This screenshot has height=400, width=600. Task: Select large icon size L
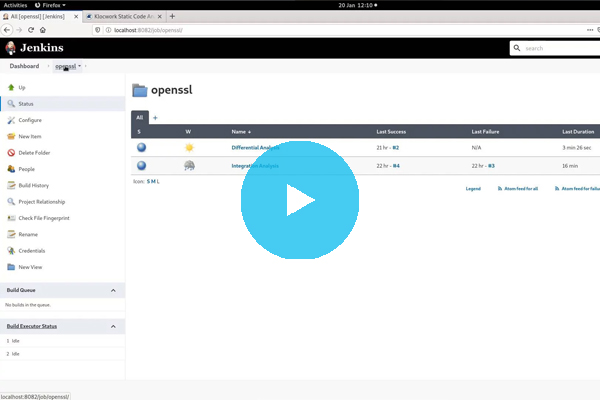pyautogui.click(x=158, y=181)
